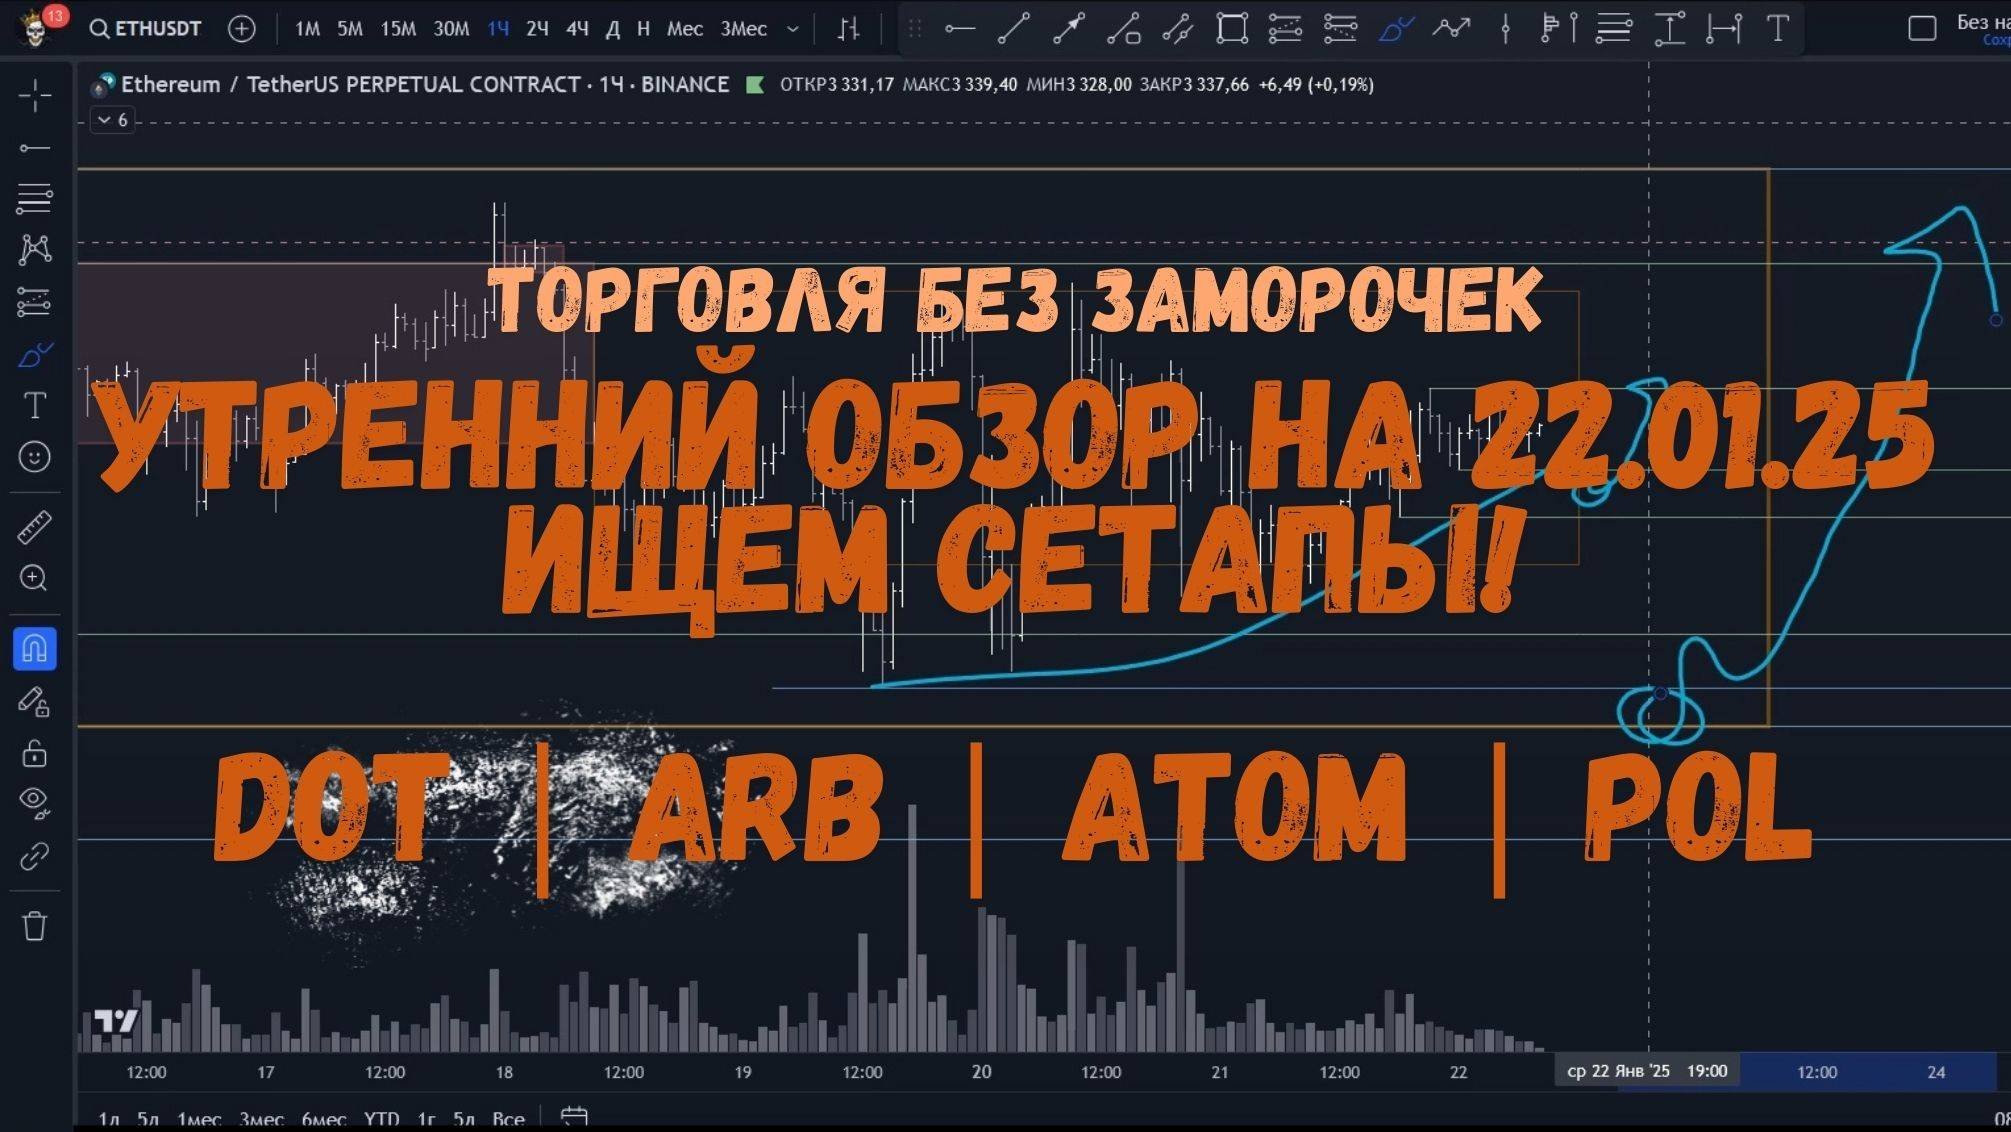The height and width of the screenshot is (1132, 2011).
Task: Switch to the 4Ч timeframe
Action: pos(577,29)
